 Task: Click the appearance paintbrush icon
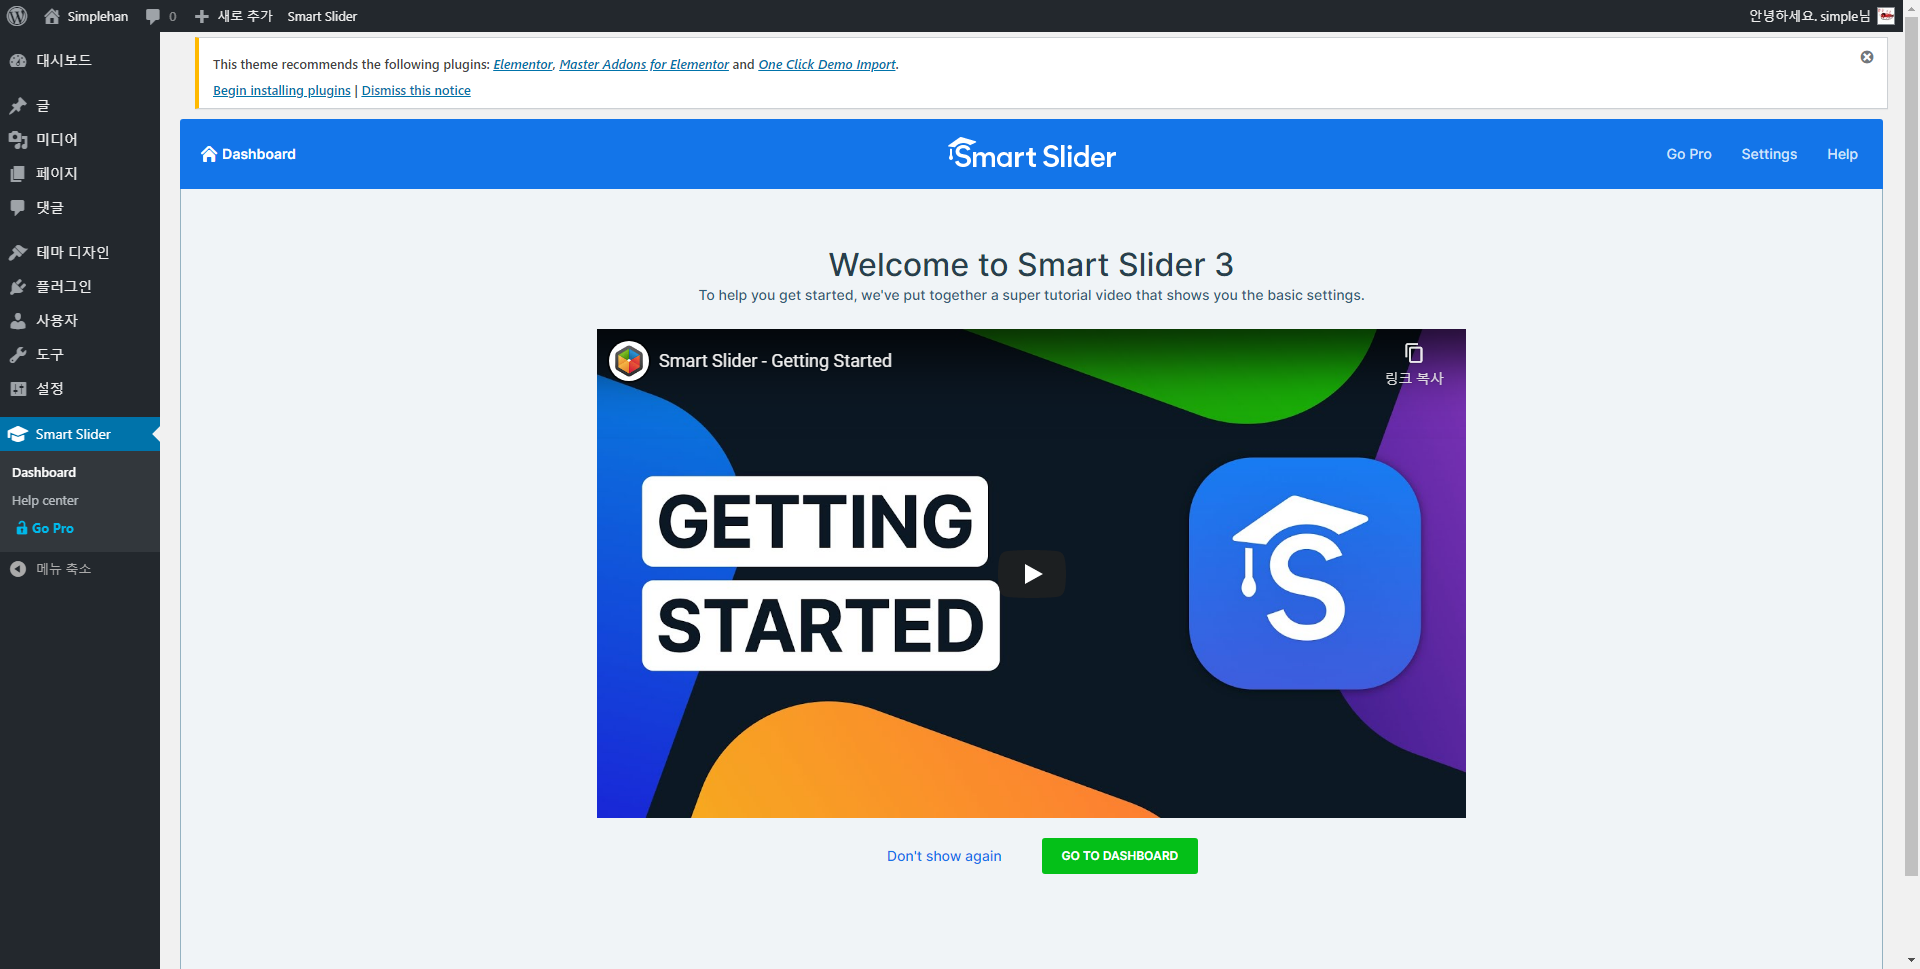[18, 252]
